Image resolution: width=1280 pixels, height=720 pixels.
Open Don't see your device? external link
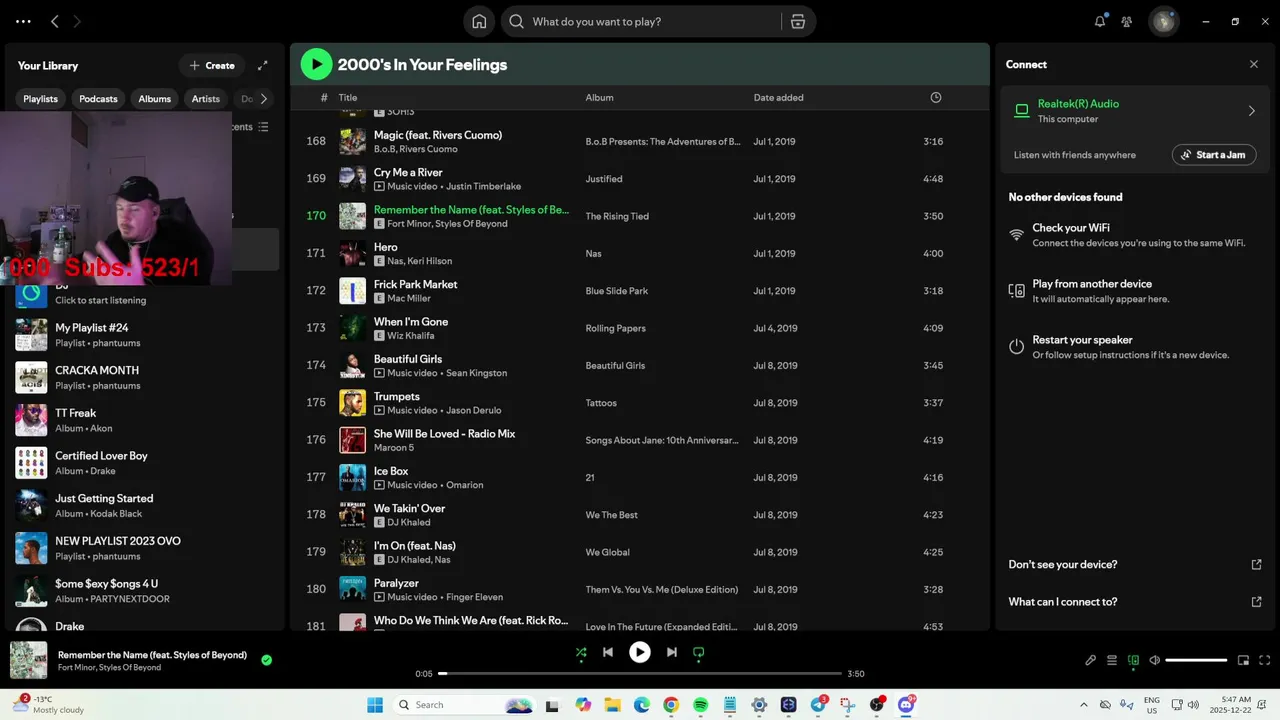click(x=1257, y=565)
